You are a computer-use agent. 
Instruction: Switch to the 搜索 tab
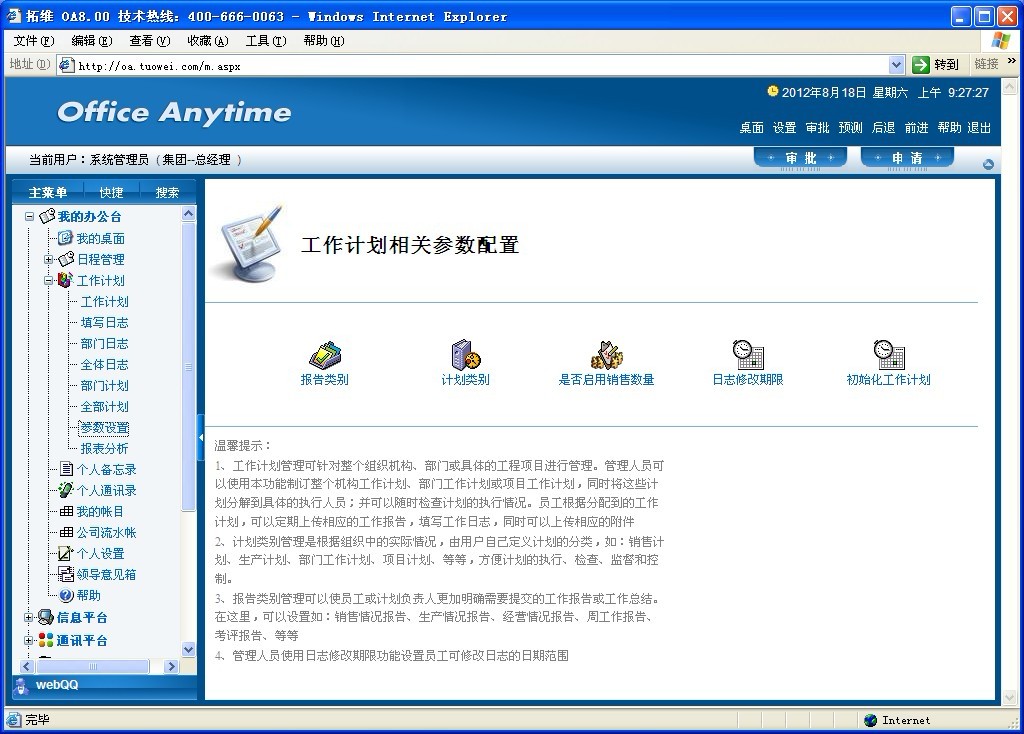[x=167, y=193]
